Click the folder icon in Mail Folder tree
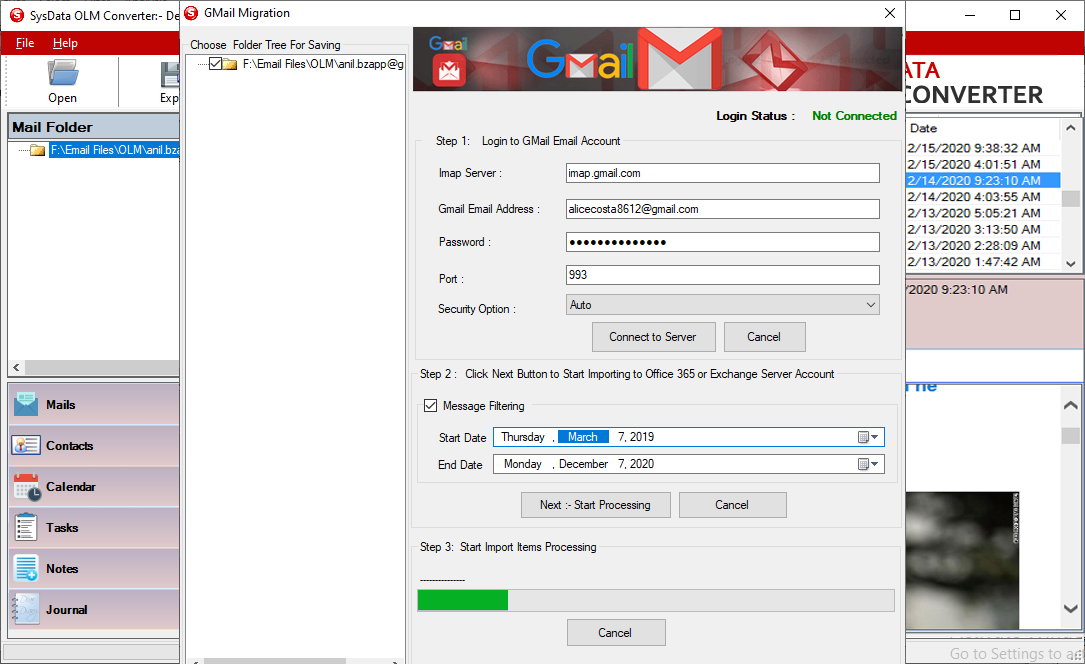The width and height of the screenshot is (1085, 664). tap(37, 150)
